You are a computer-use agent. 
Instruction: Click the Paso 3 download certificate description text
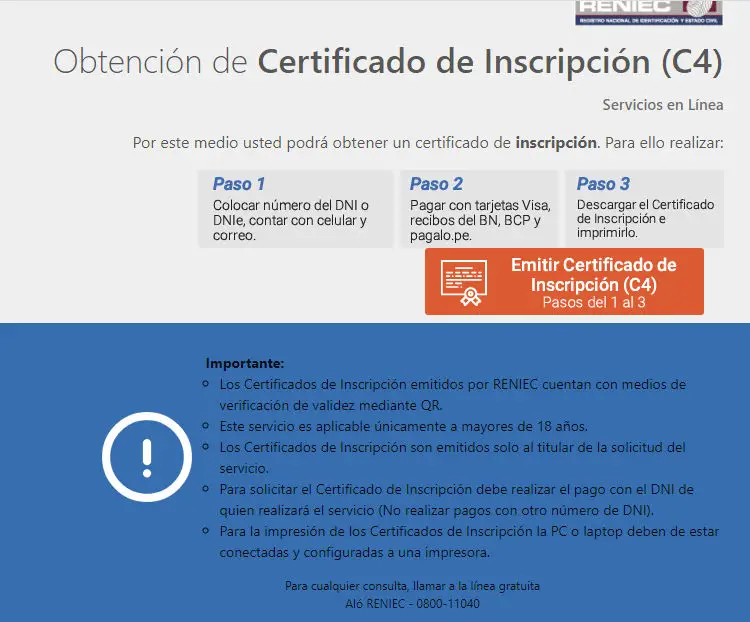(x=645, y=219)
